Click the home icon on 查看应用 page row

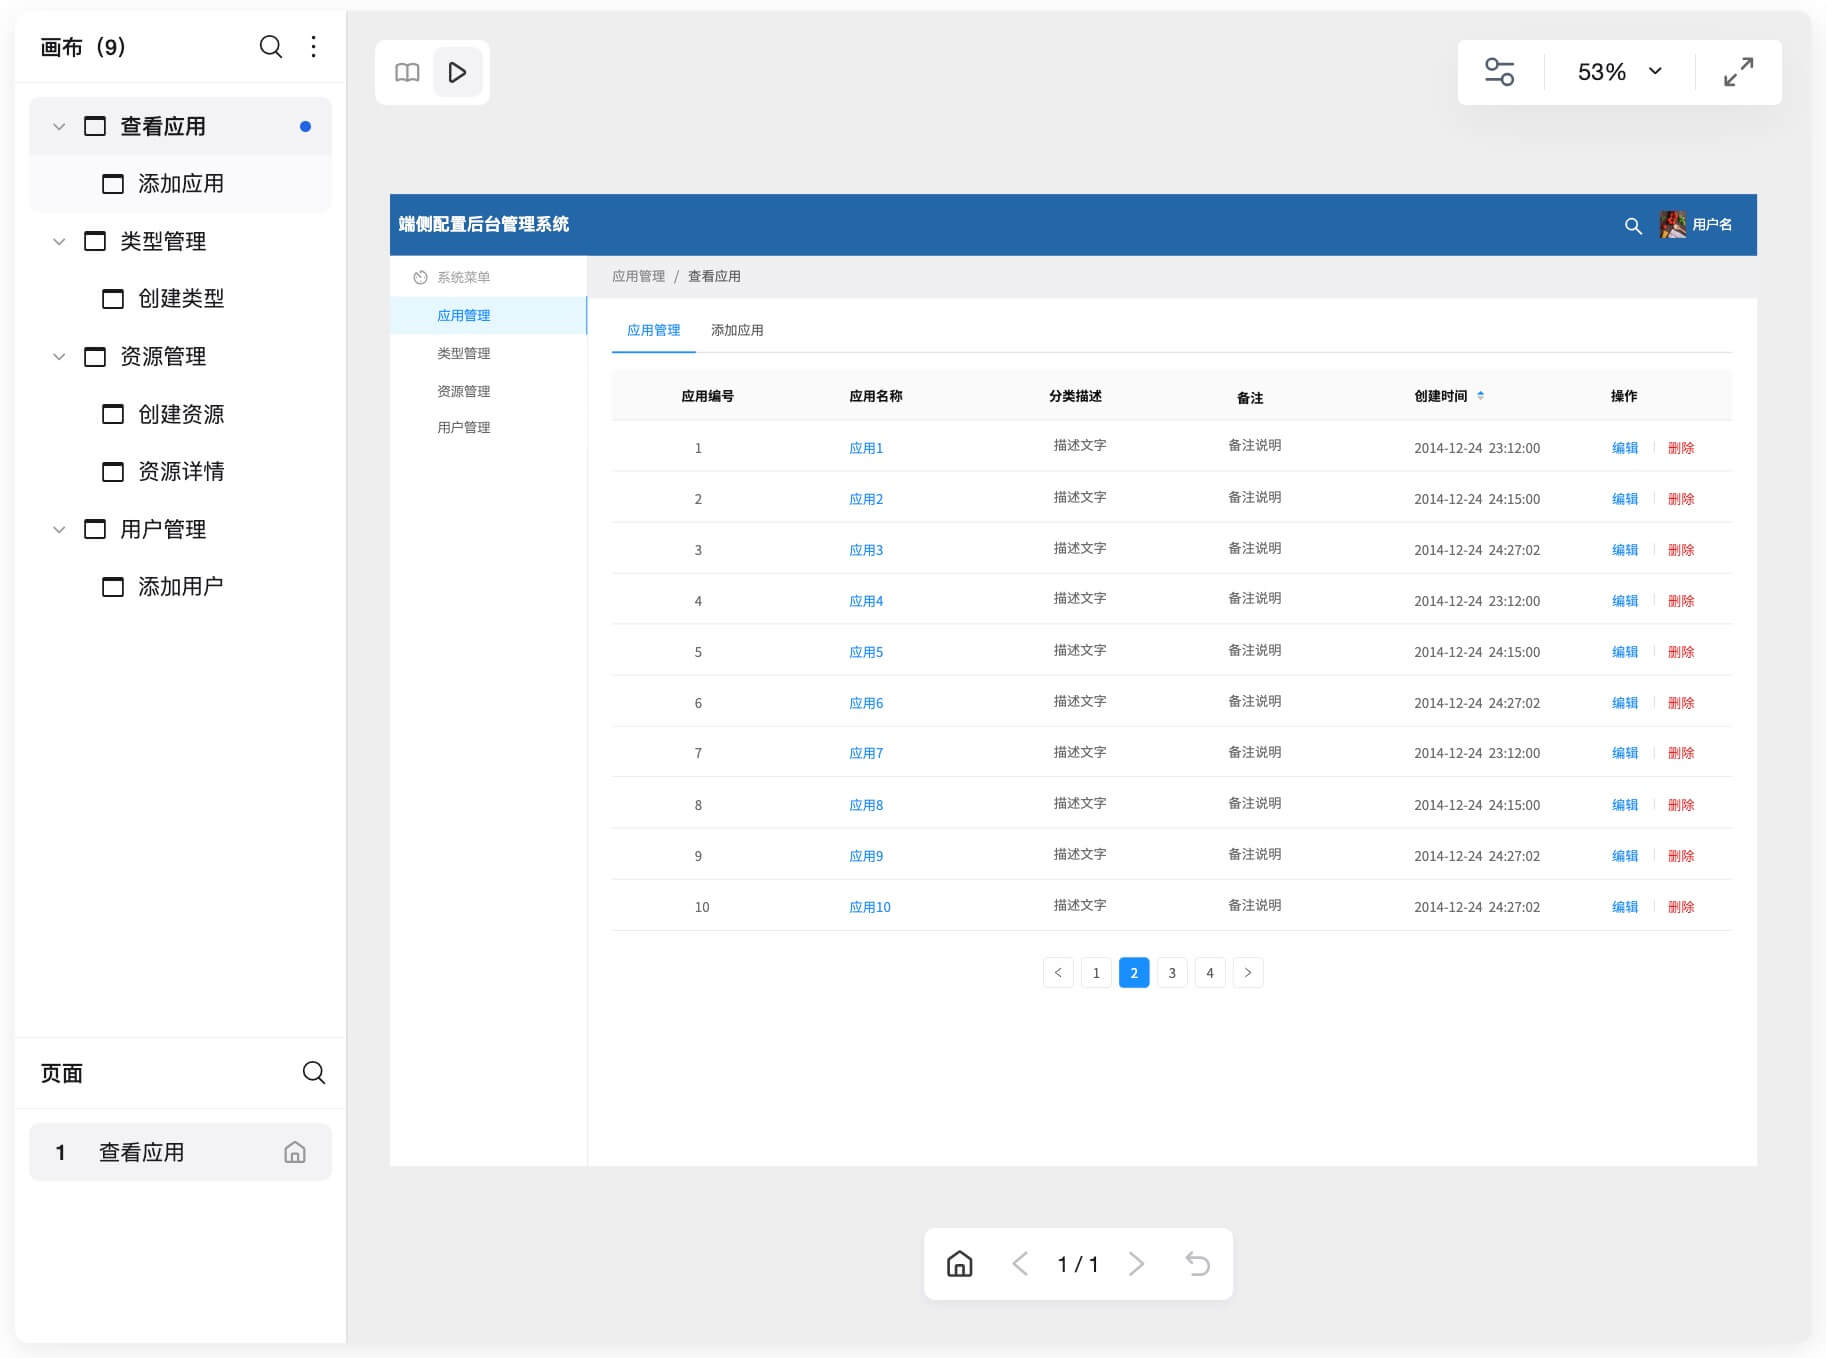point(295,1152)
